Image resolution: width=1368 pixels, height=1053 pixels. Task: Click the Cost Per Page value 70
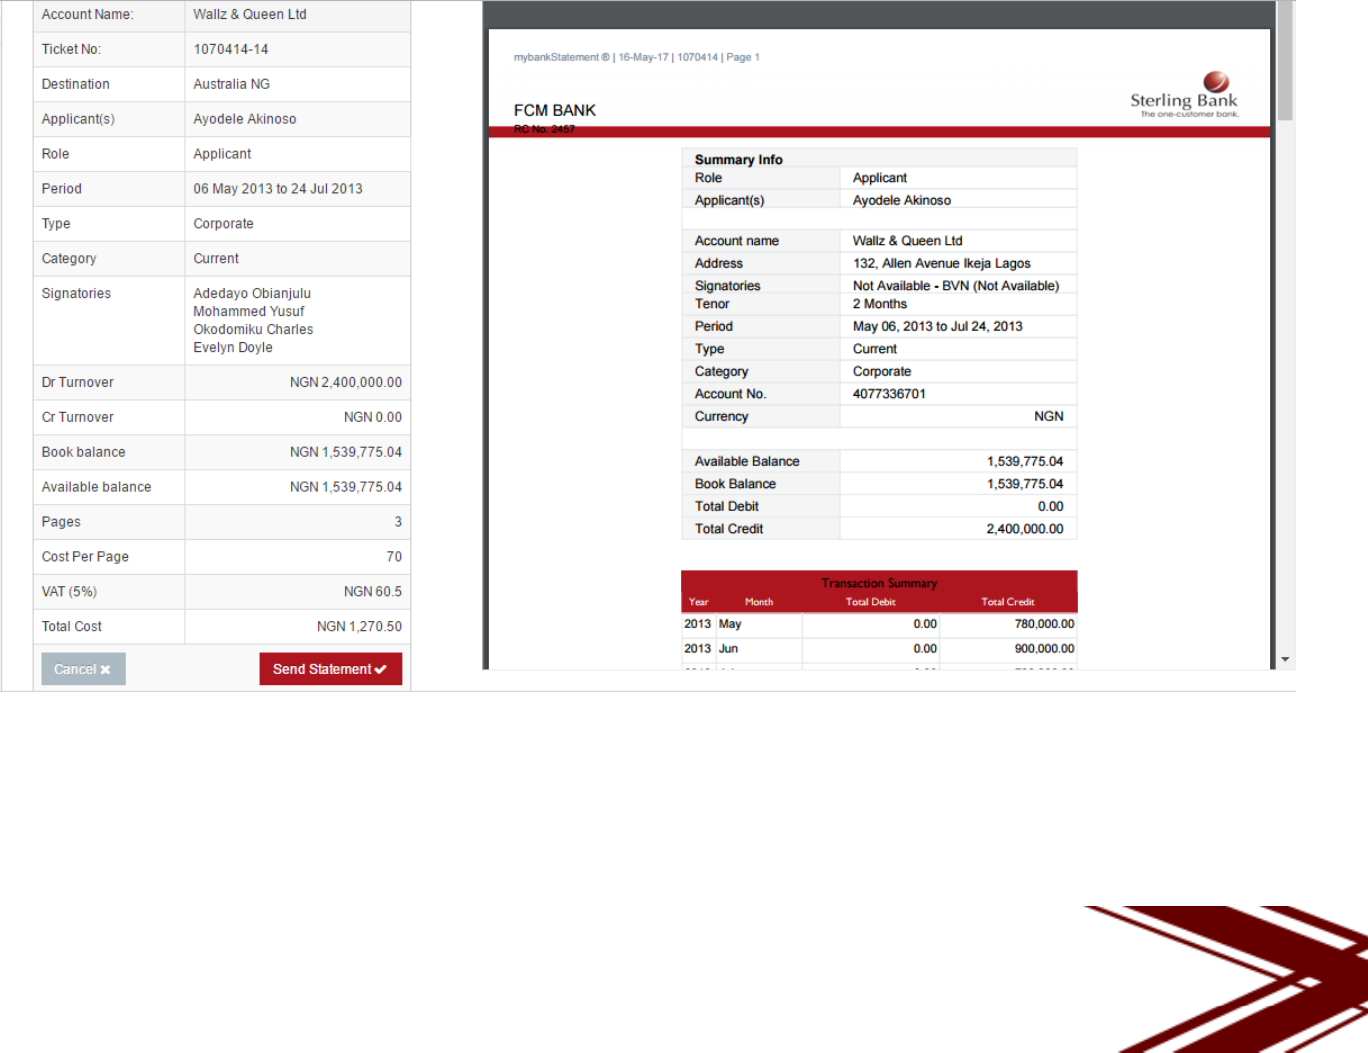(394, 557)
